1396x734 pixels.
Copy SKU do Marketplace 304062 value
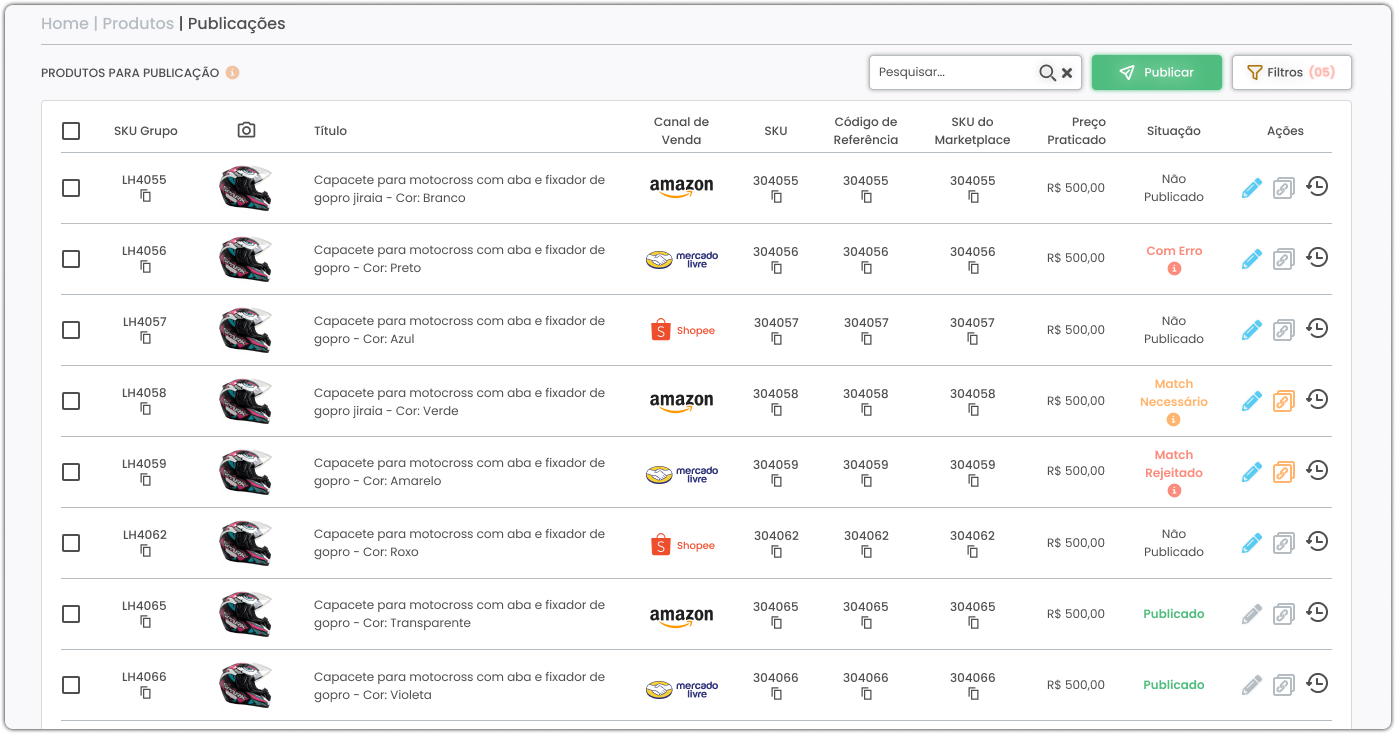pos(973,552)
